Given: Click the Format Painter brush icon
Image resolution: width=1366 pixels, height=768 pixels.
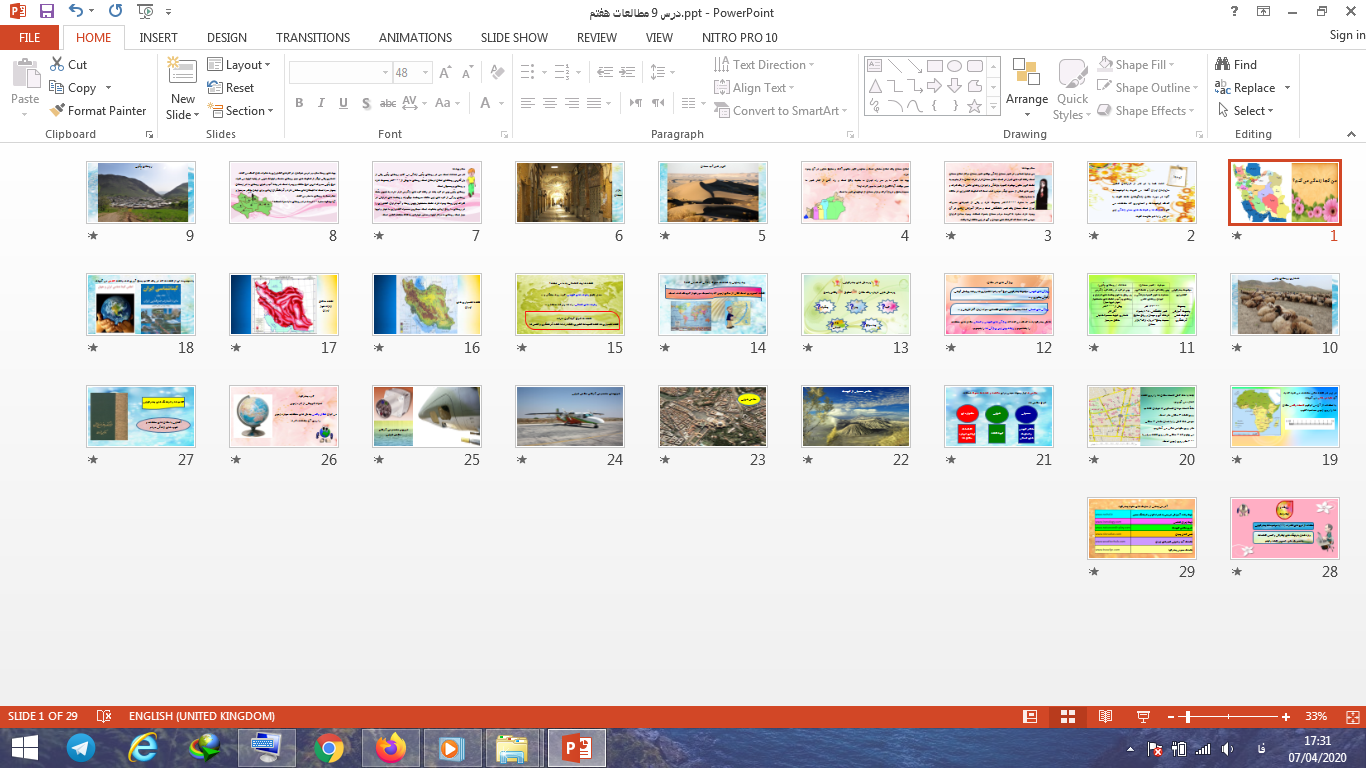Looking at the screenshot, I should coord(57,111).
